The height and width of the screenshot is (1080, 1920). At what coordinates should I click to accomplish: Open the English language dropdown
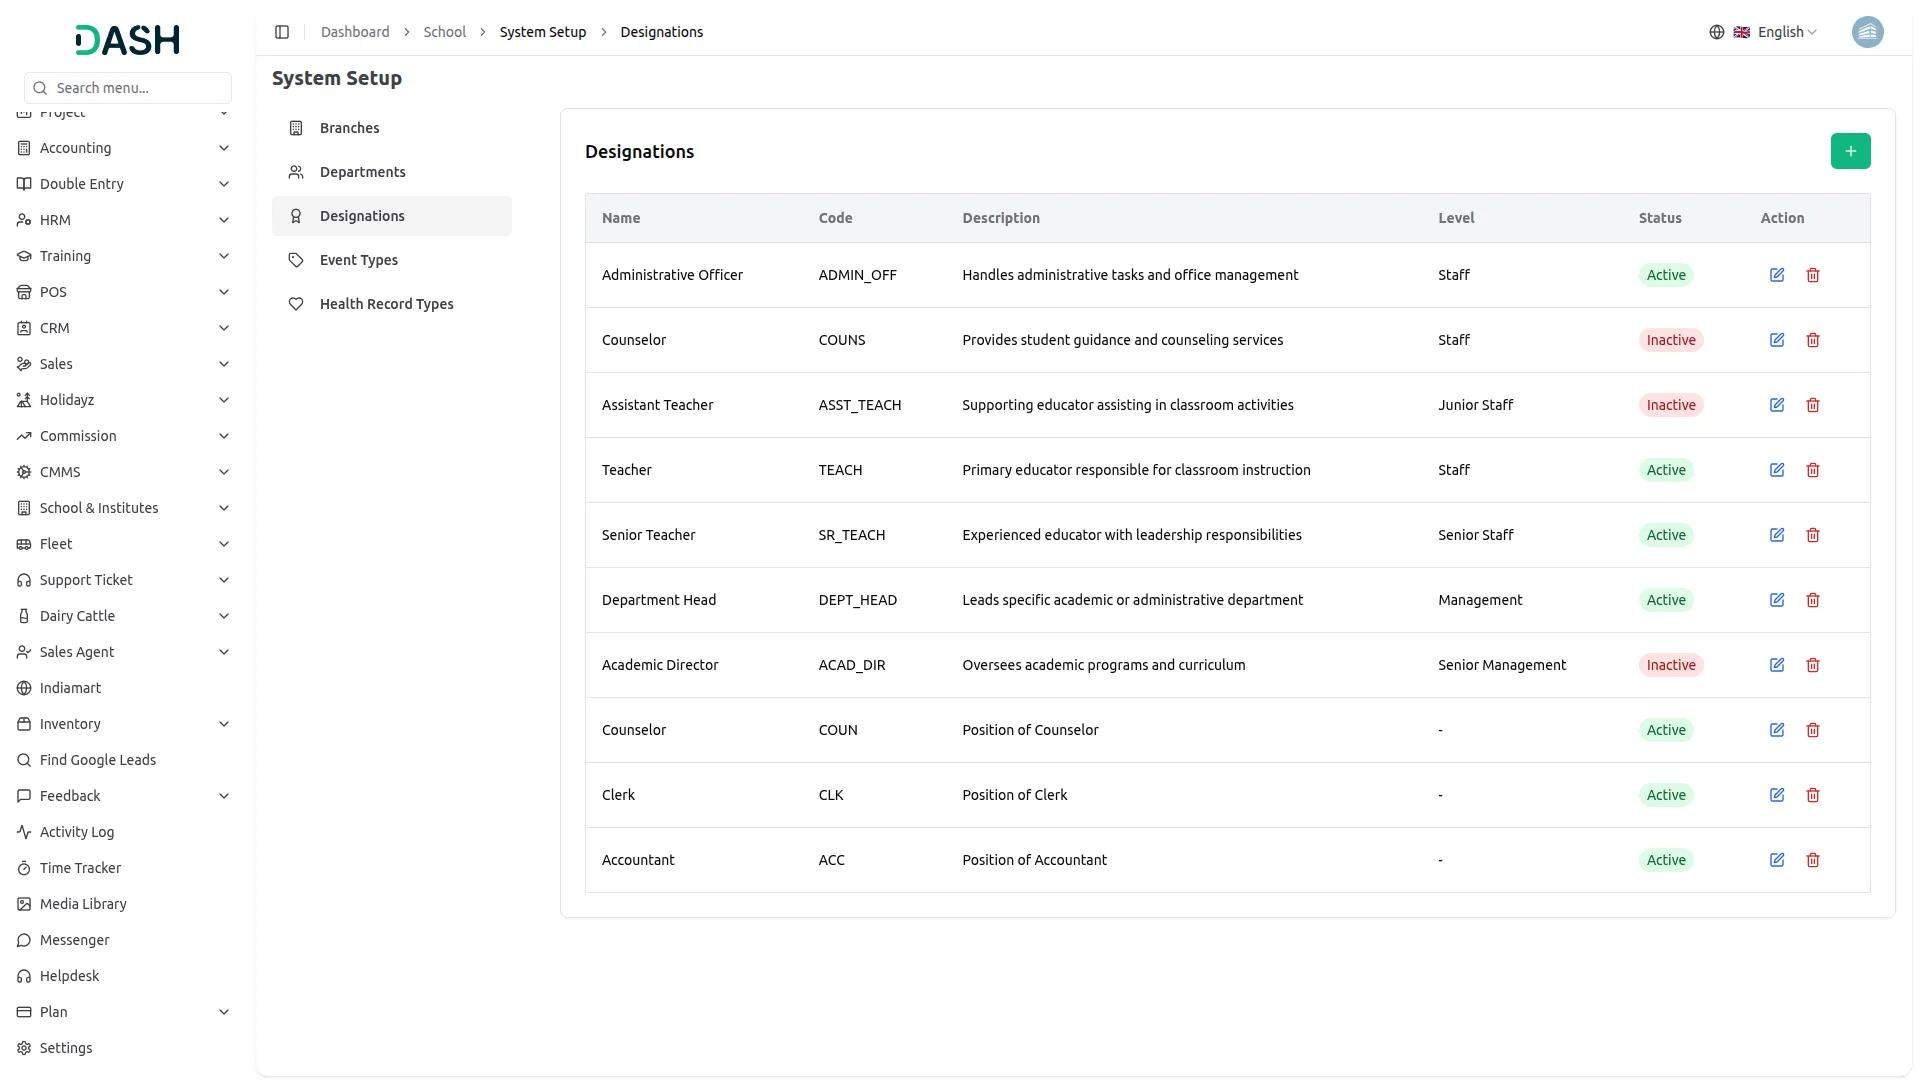1786,32
